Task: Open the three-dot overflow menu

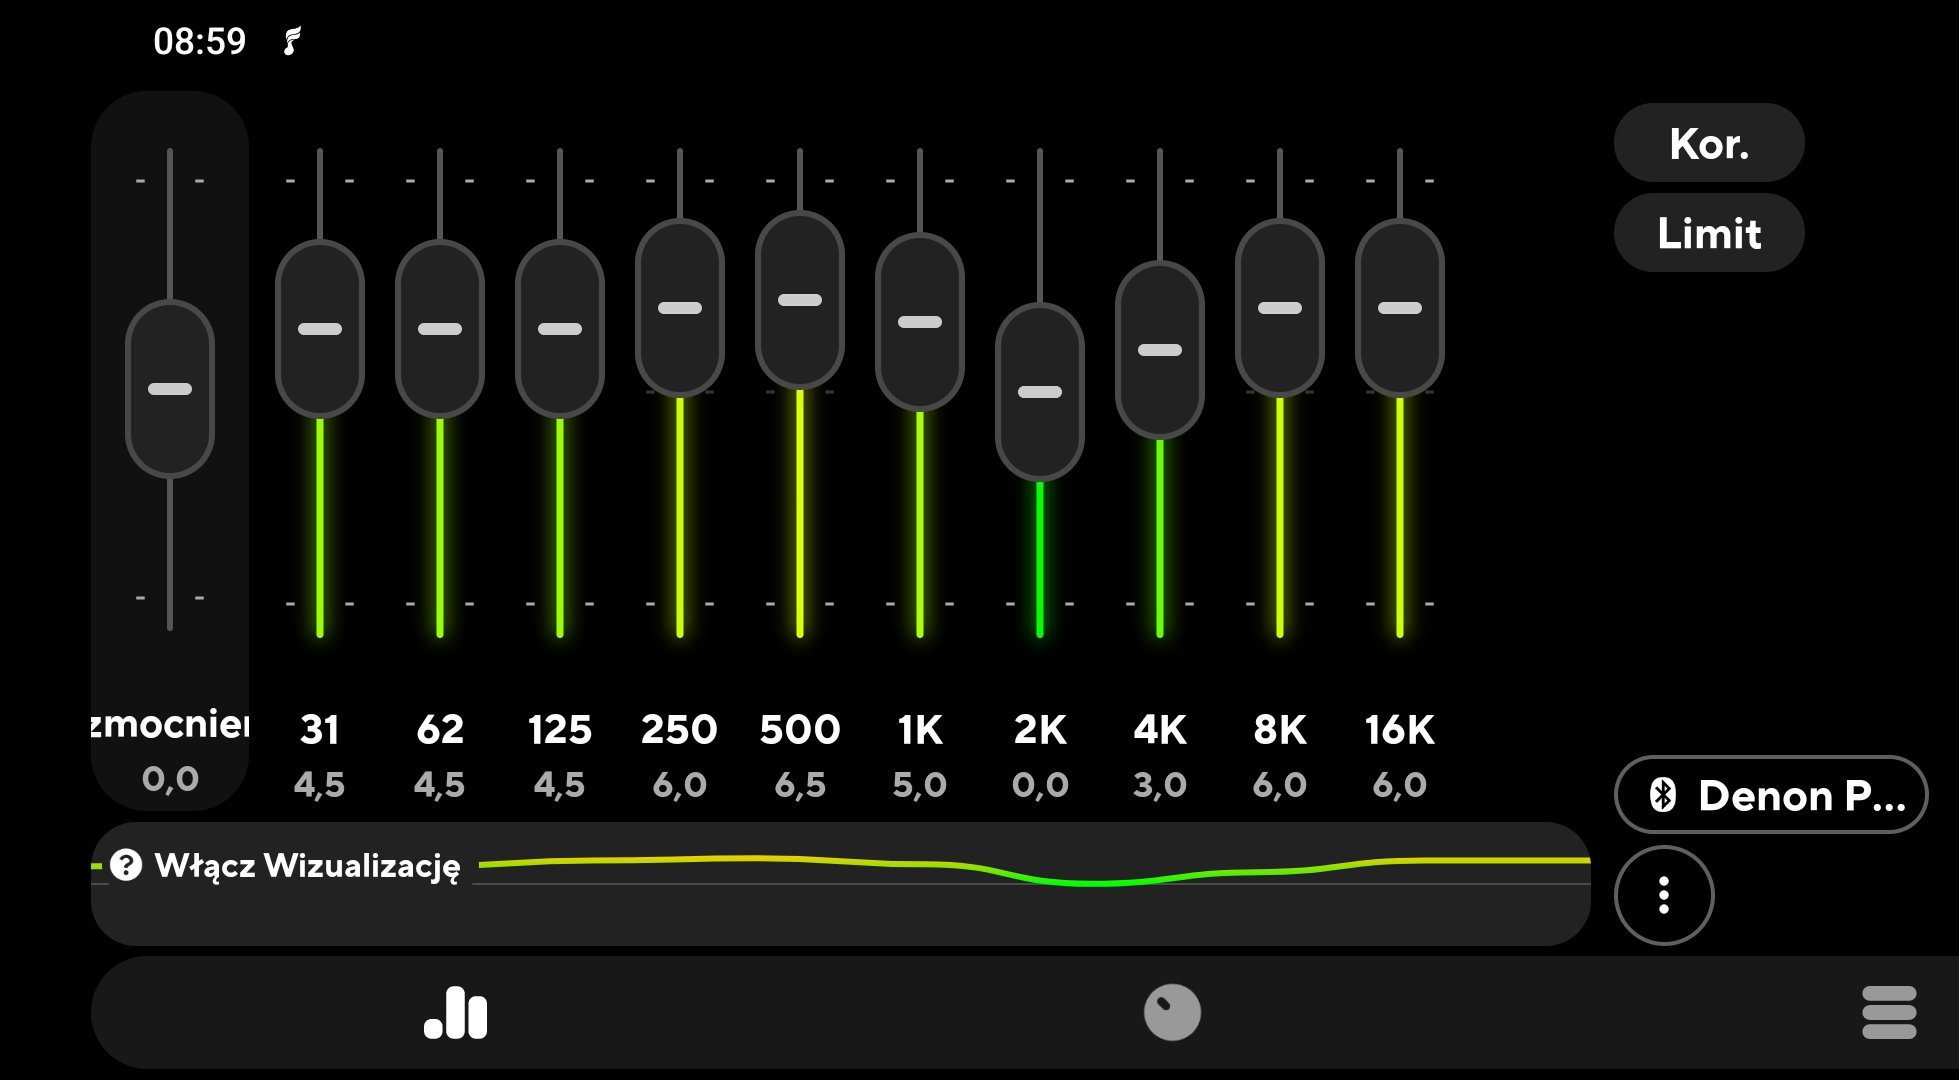Action: click(1664, 895)
